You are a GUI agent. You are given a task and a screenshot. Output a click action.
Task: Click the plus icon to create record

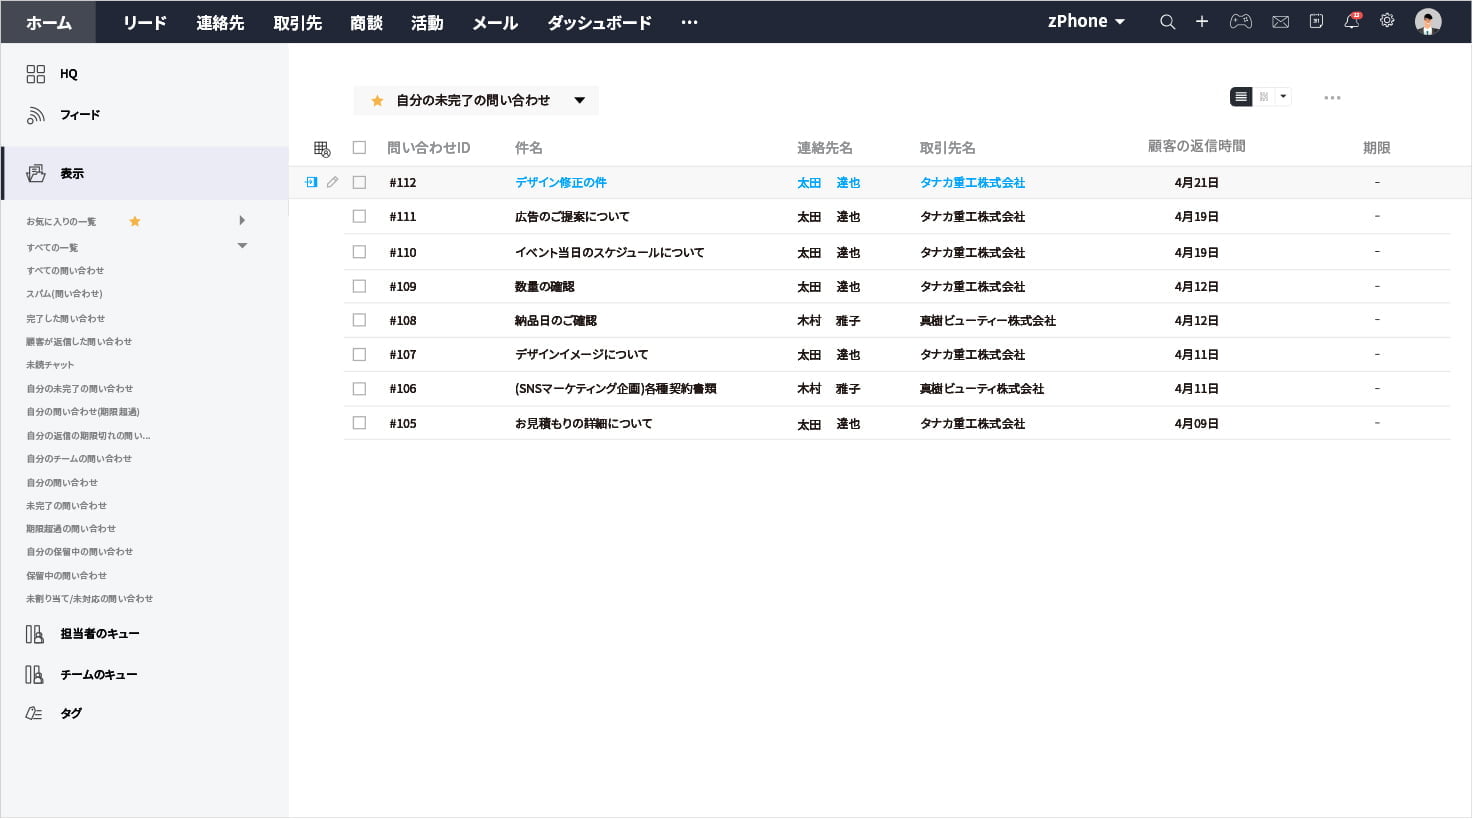(x=1202, y=22)
